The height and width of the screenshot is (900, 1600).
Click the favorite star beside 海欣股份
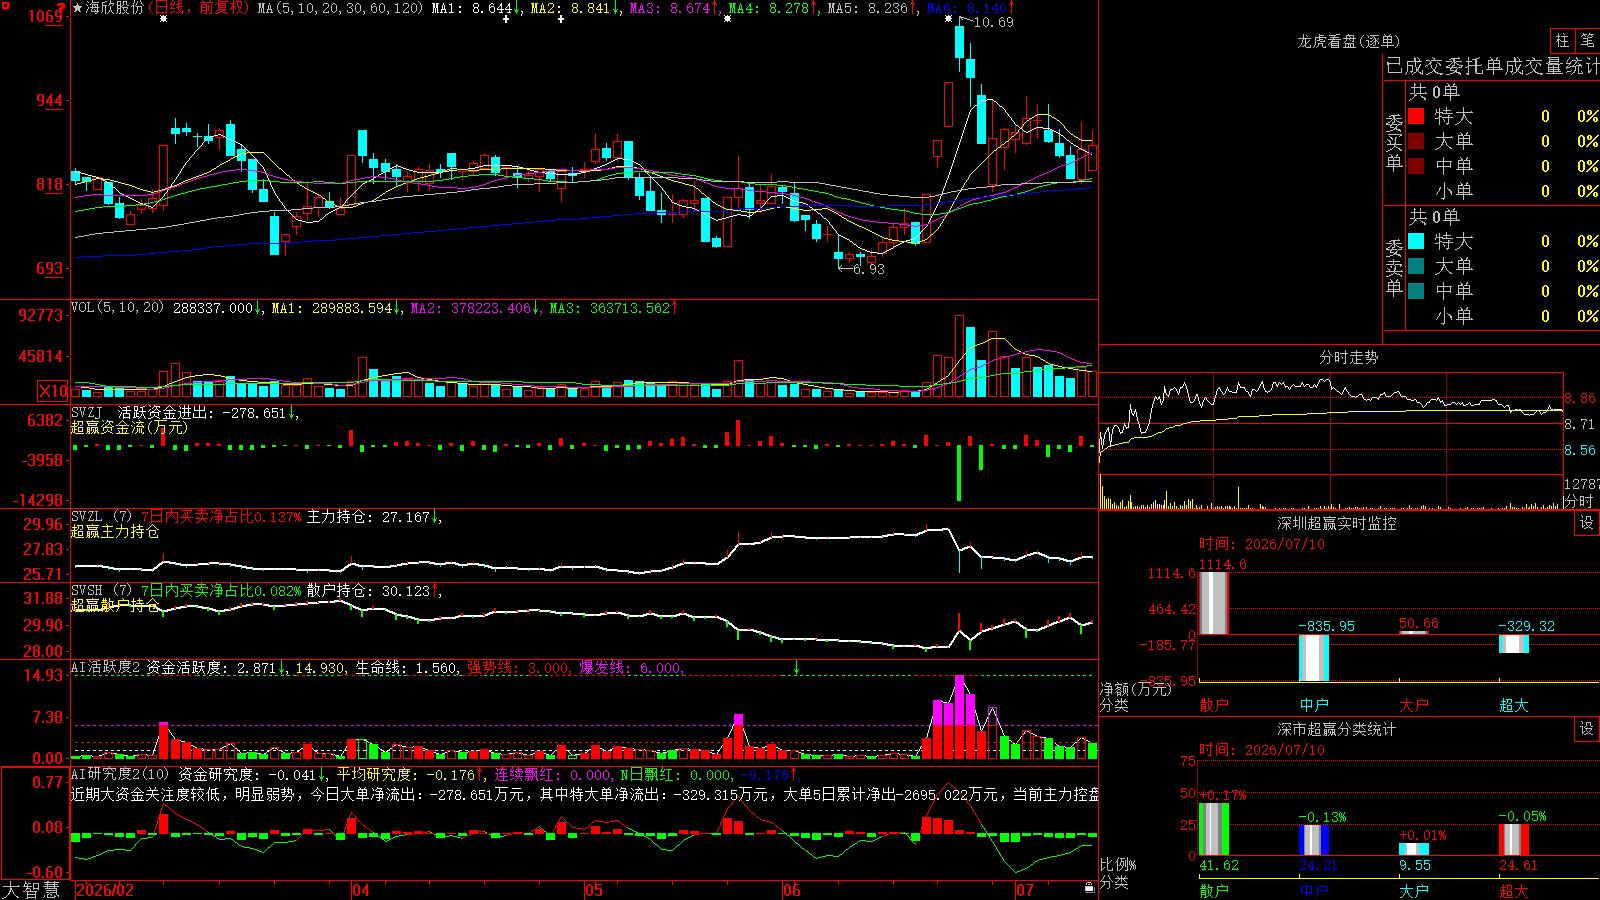click(x=77, y=8)
